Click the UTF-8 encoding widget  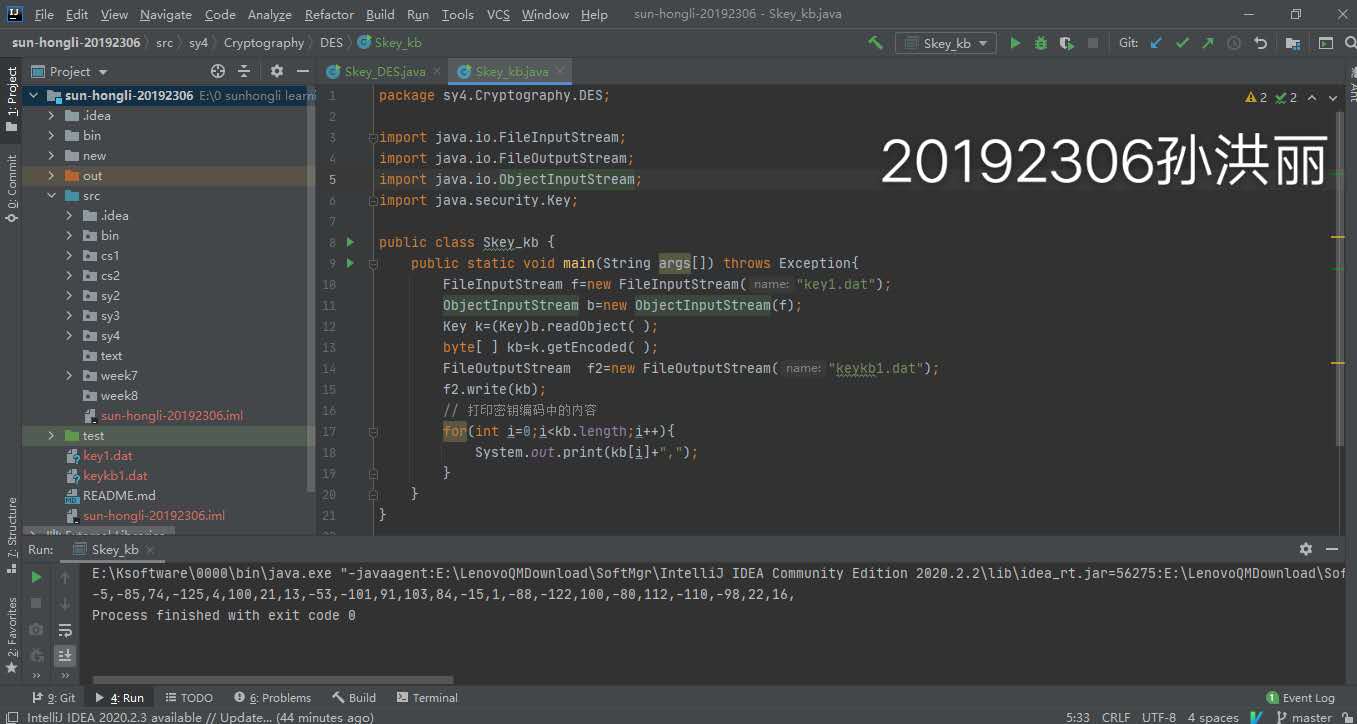1159,717
